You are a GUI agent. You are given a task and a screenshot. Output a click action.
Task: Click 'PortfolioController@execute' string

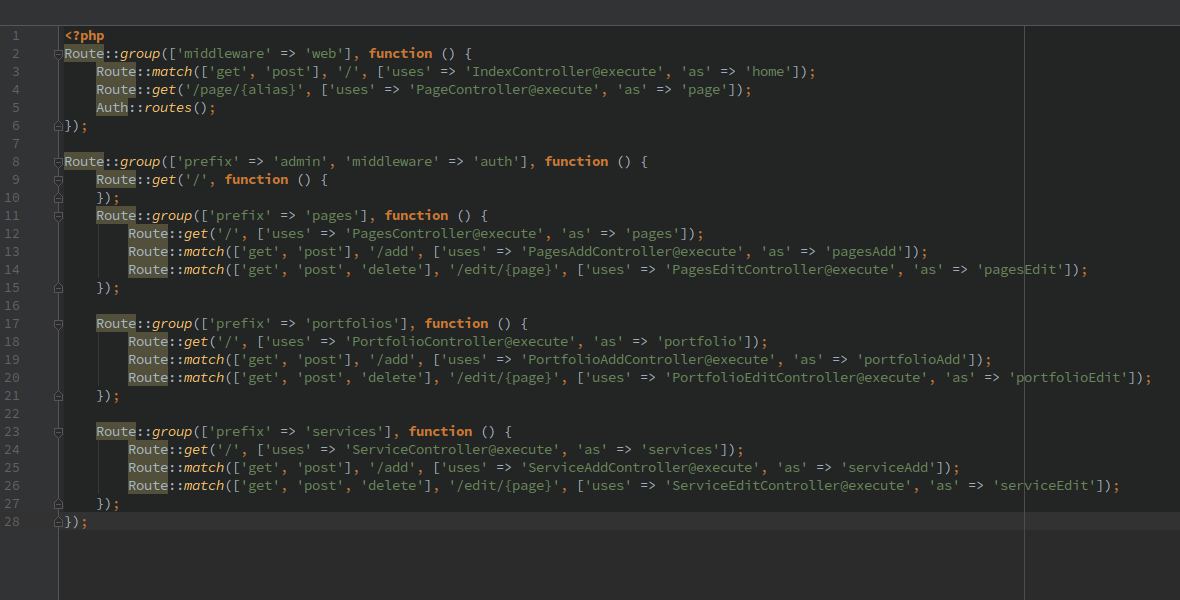461,342
